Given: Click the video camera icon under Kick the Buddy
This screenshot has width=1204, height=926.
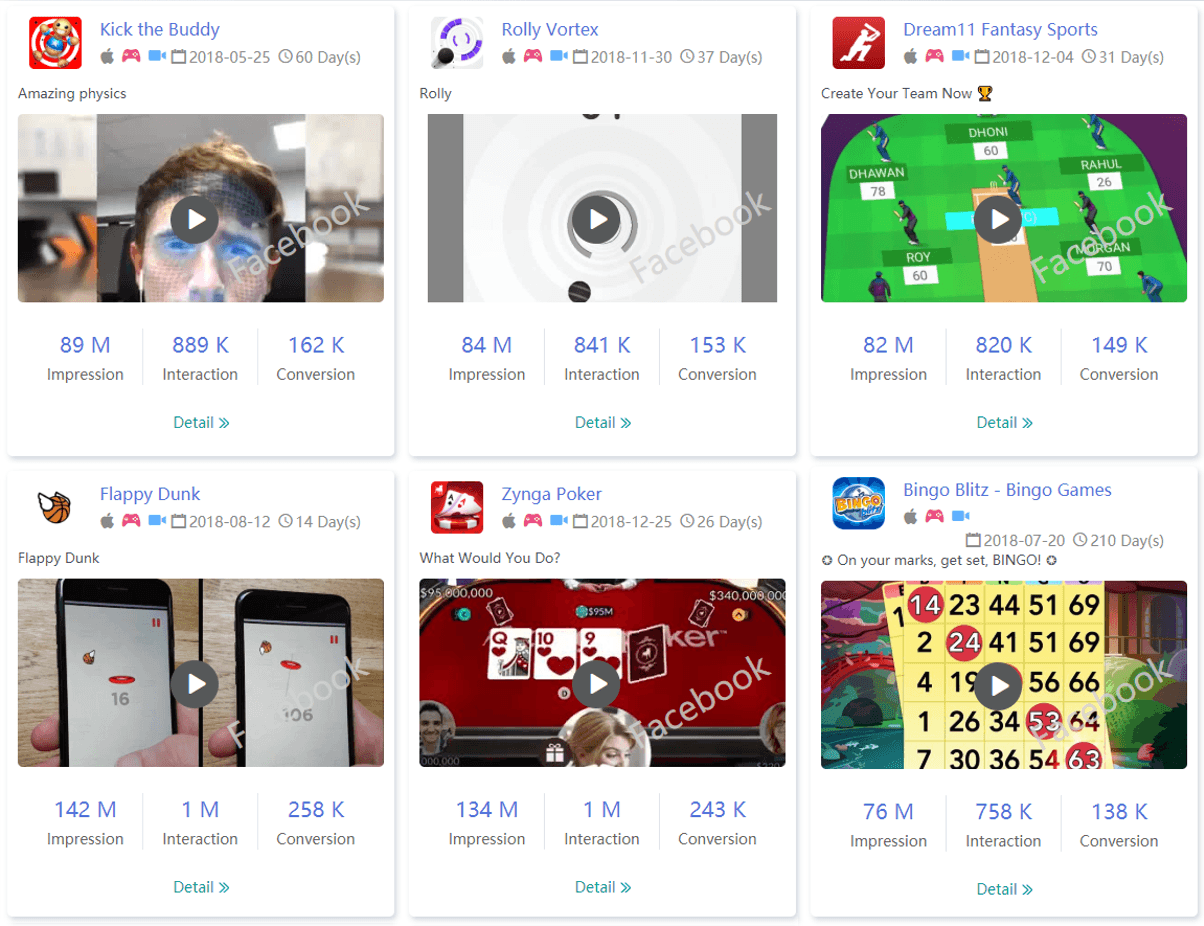Looking at the screenshot, I should [157, 57].
